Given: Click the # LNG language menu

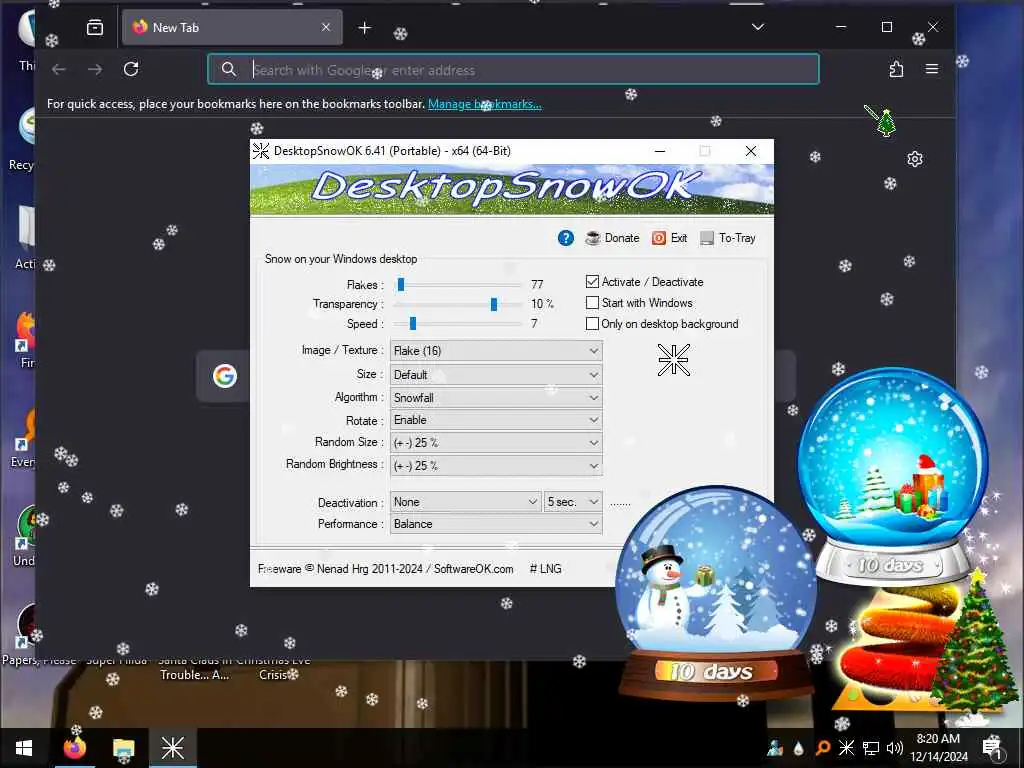Looking at the screenshot, I should click(545, 569).
